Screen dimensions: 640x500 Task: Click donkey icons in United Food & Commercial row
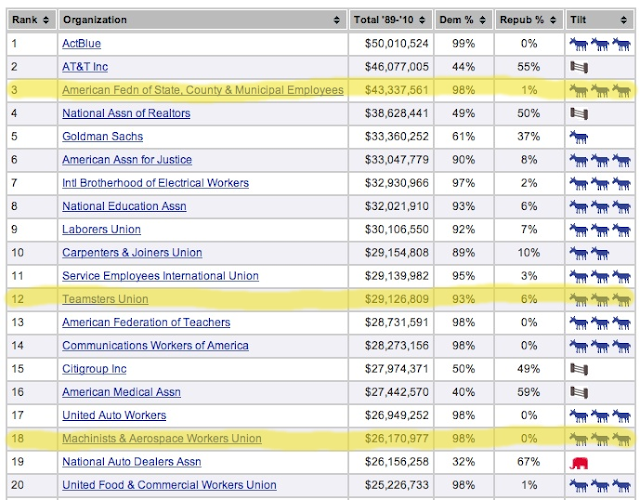600,486
